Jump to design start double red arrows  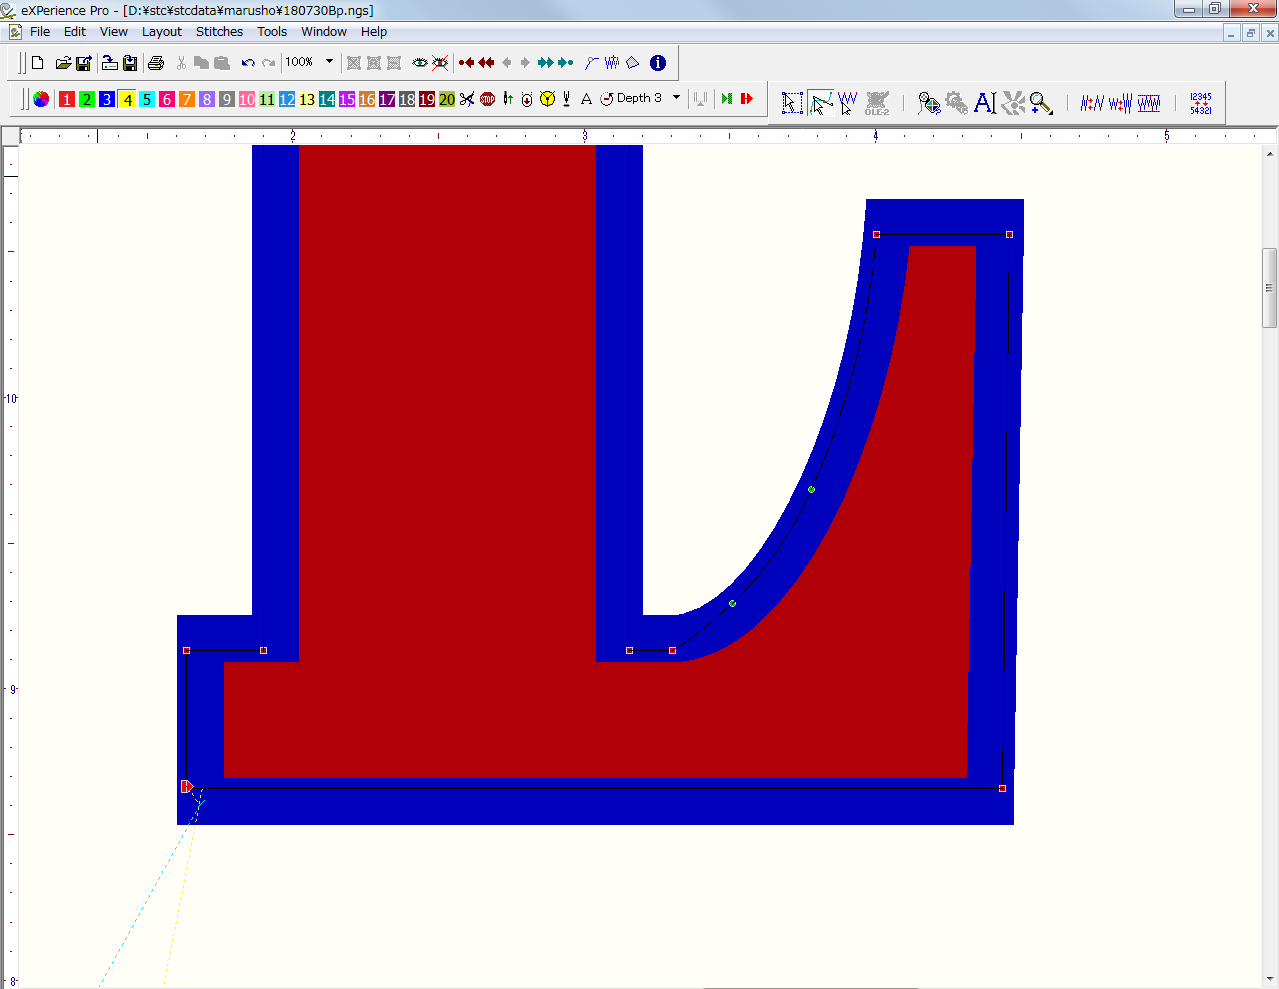[x=486, y=63]
